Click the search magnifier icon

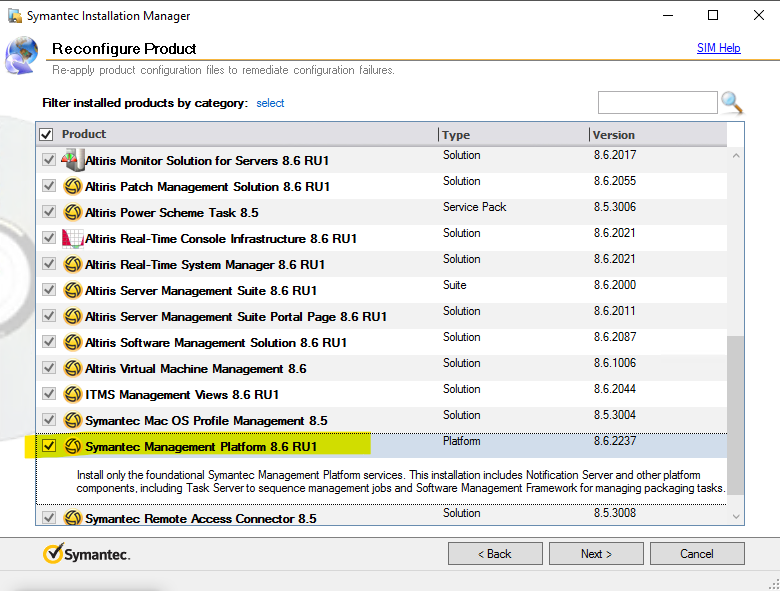point(733,102)
